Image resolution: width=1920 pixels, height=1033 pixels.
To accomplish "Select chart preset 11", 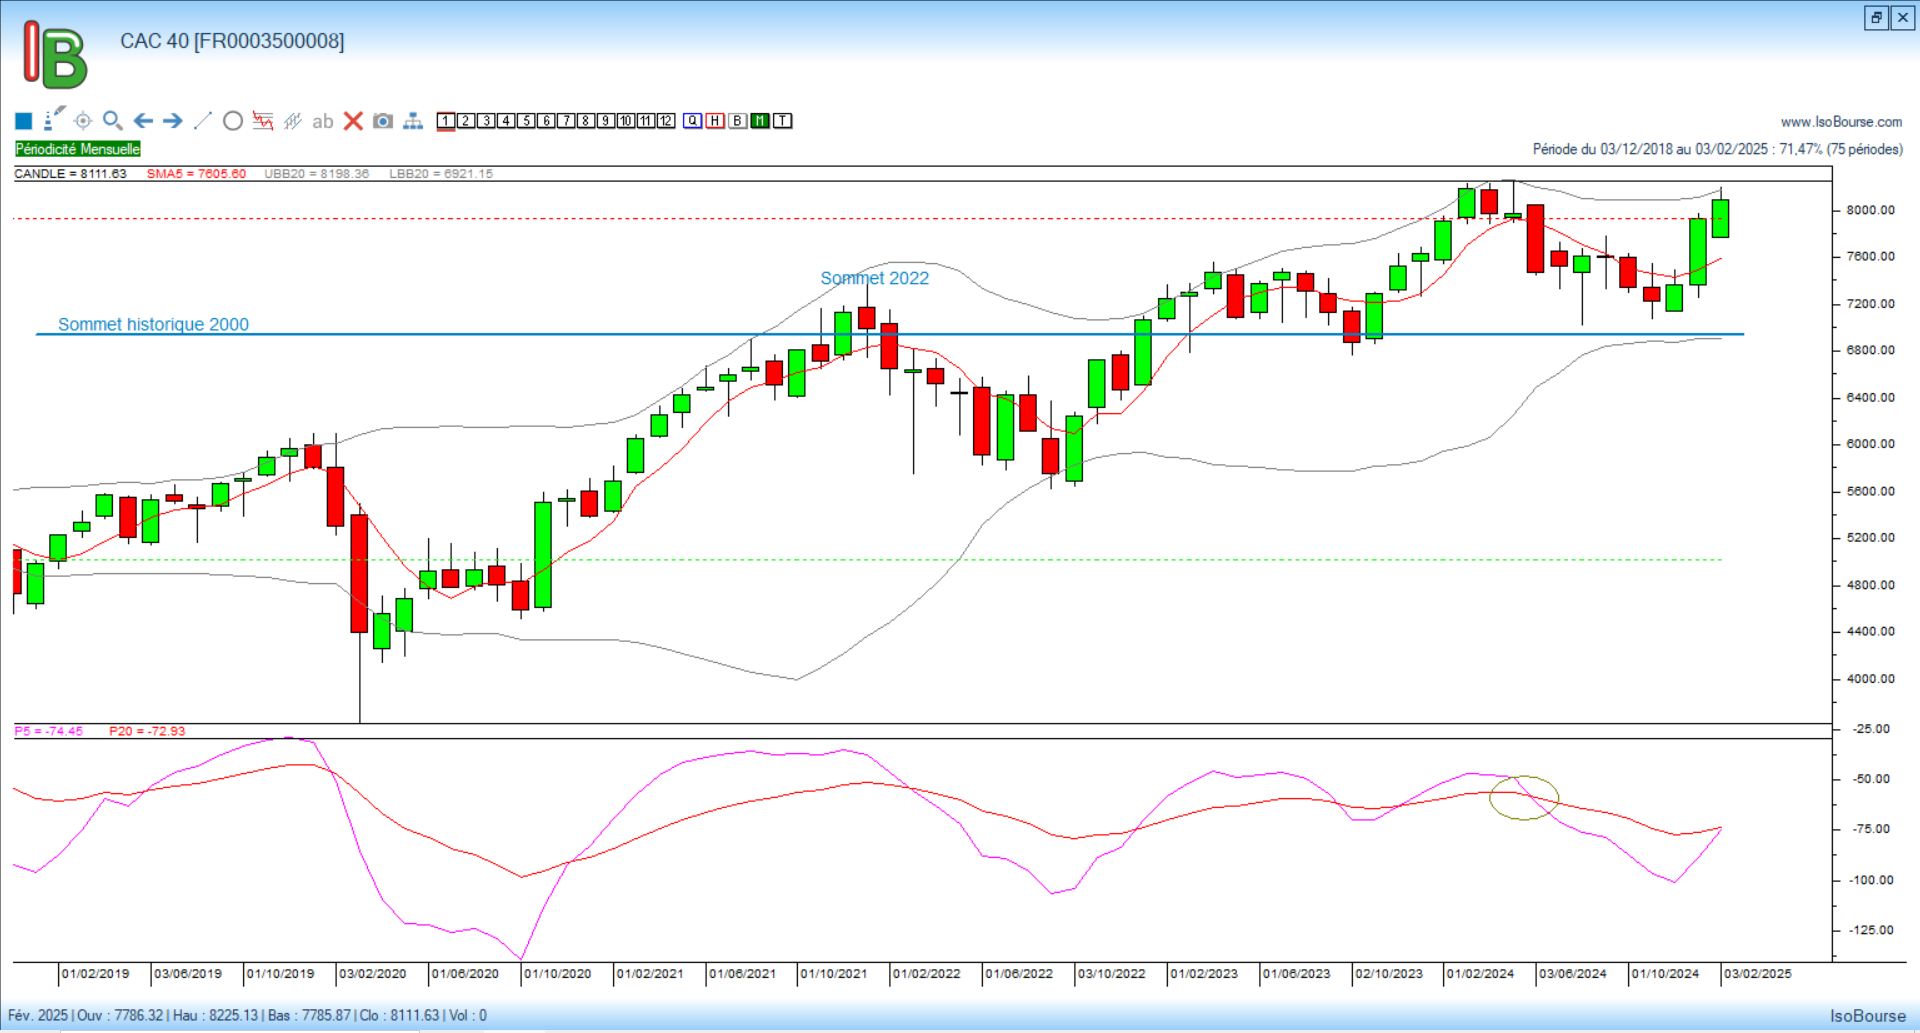I will point(646,121).
